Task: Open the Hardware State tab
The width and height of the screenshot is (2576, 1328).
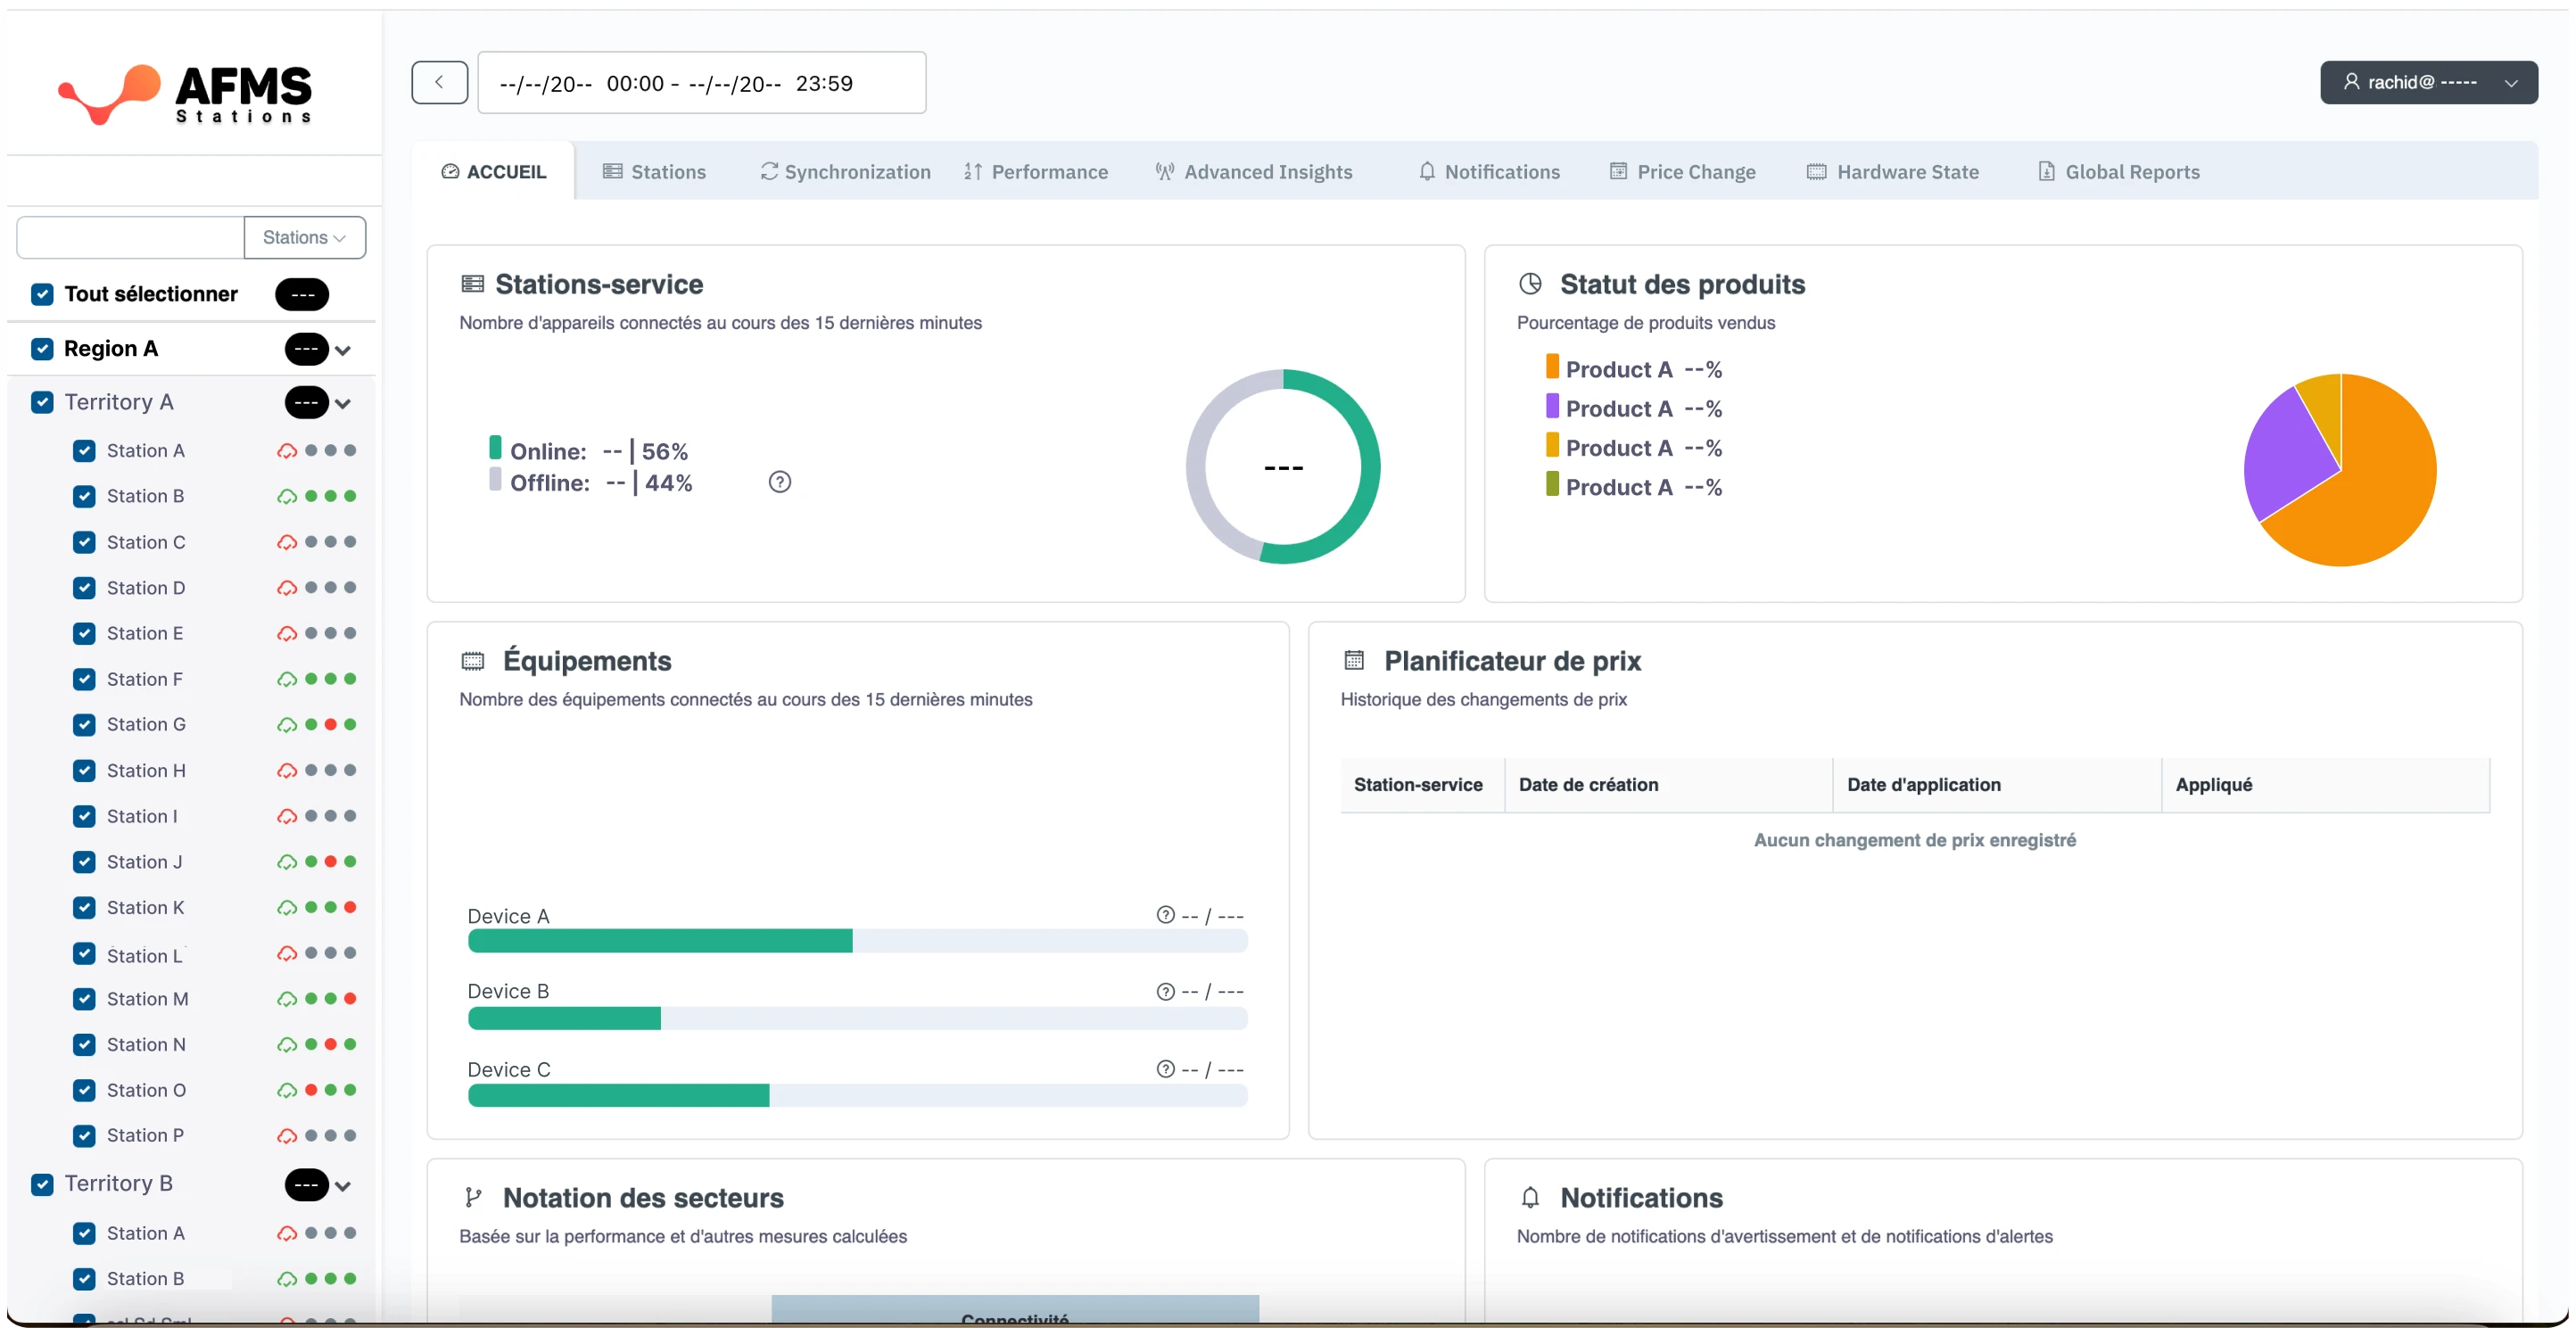Action: point(1893,172)
